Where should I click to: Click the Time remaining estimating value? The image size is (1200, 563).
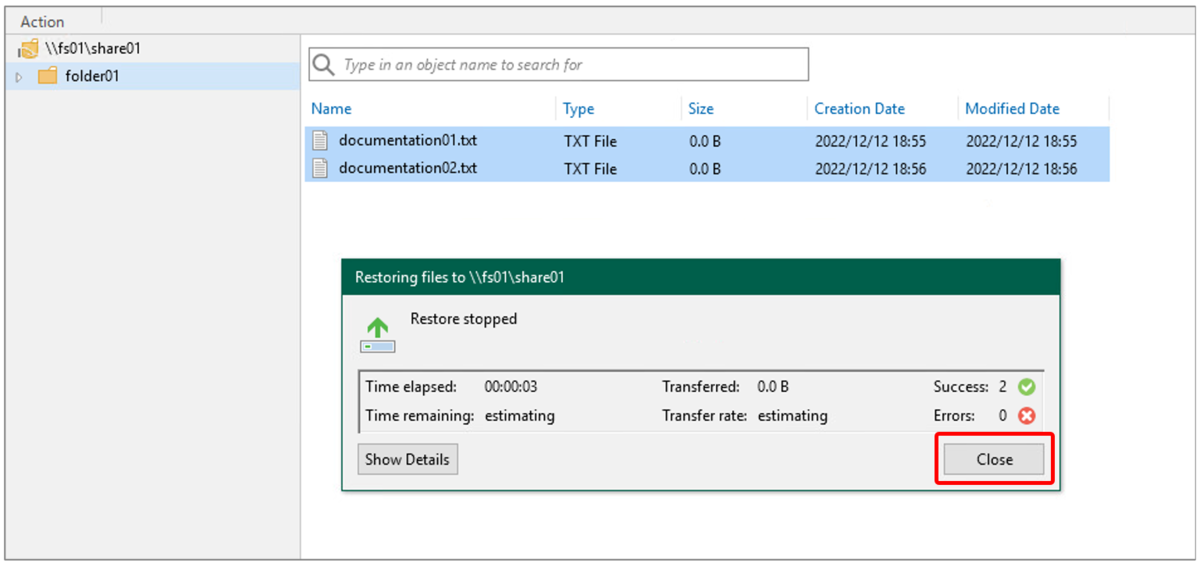[x=520, y=415]
